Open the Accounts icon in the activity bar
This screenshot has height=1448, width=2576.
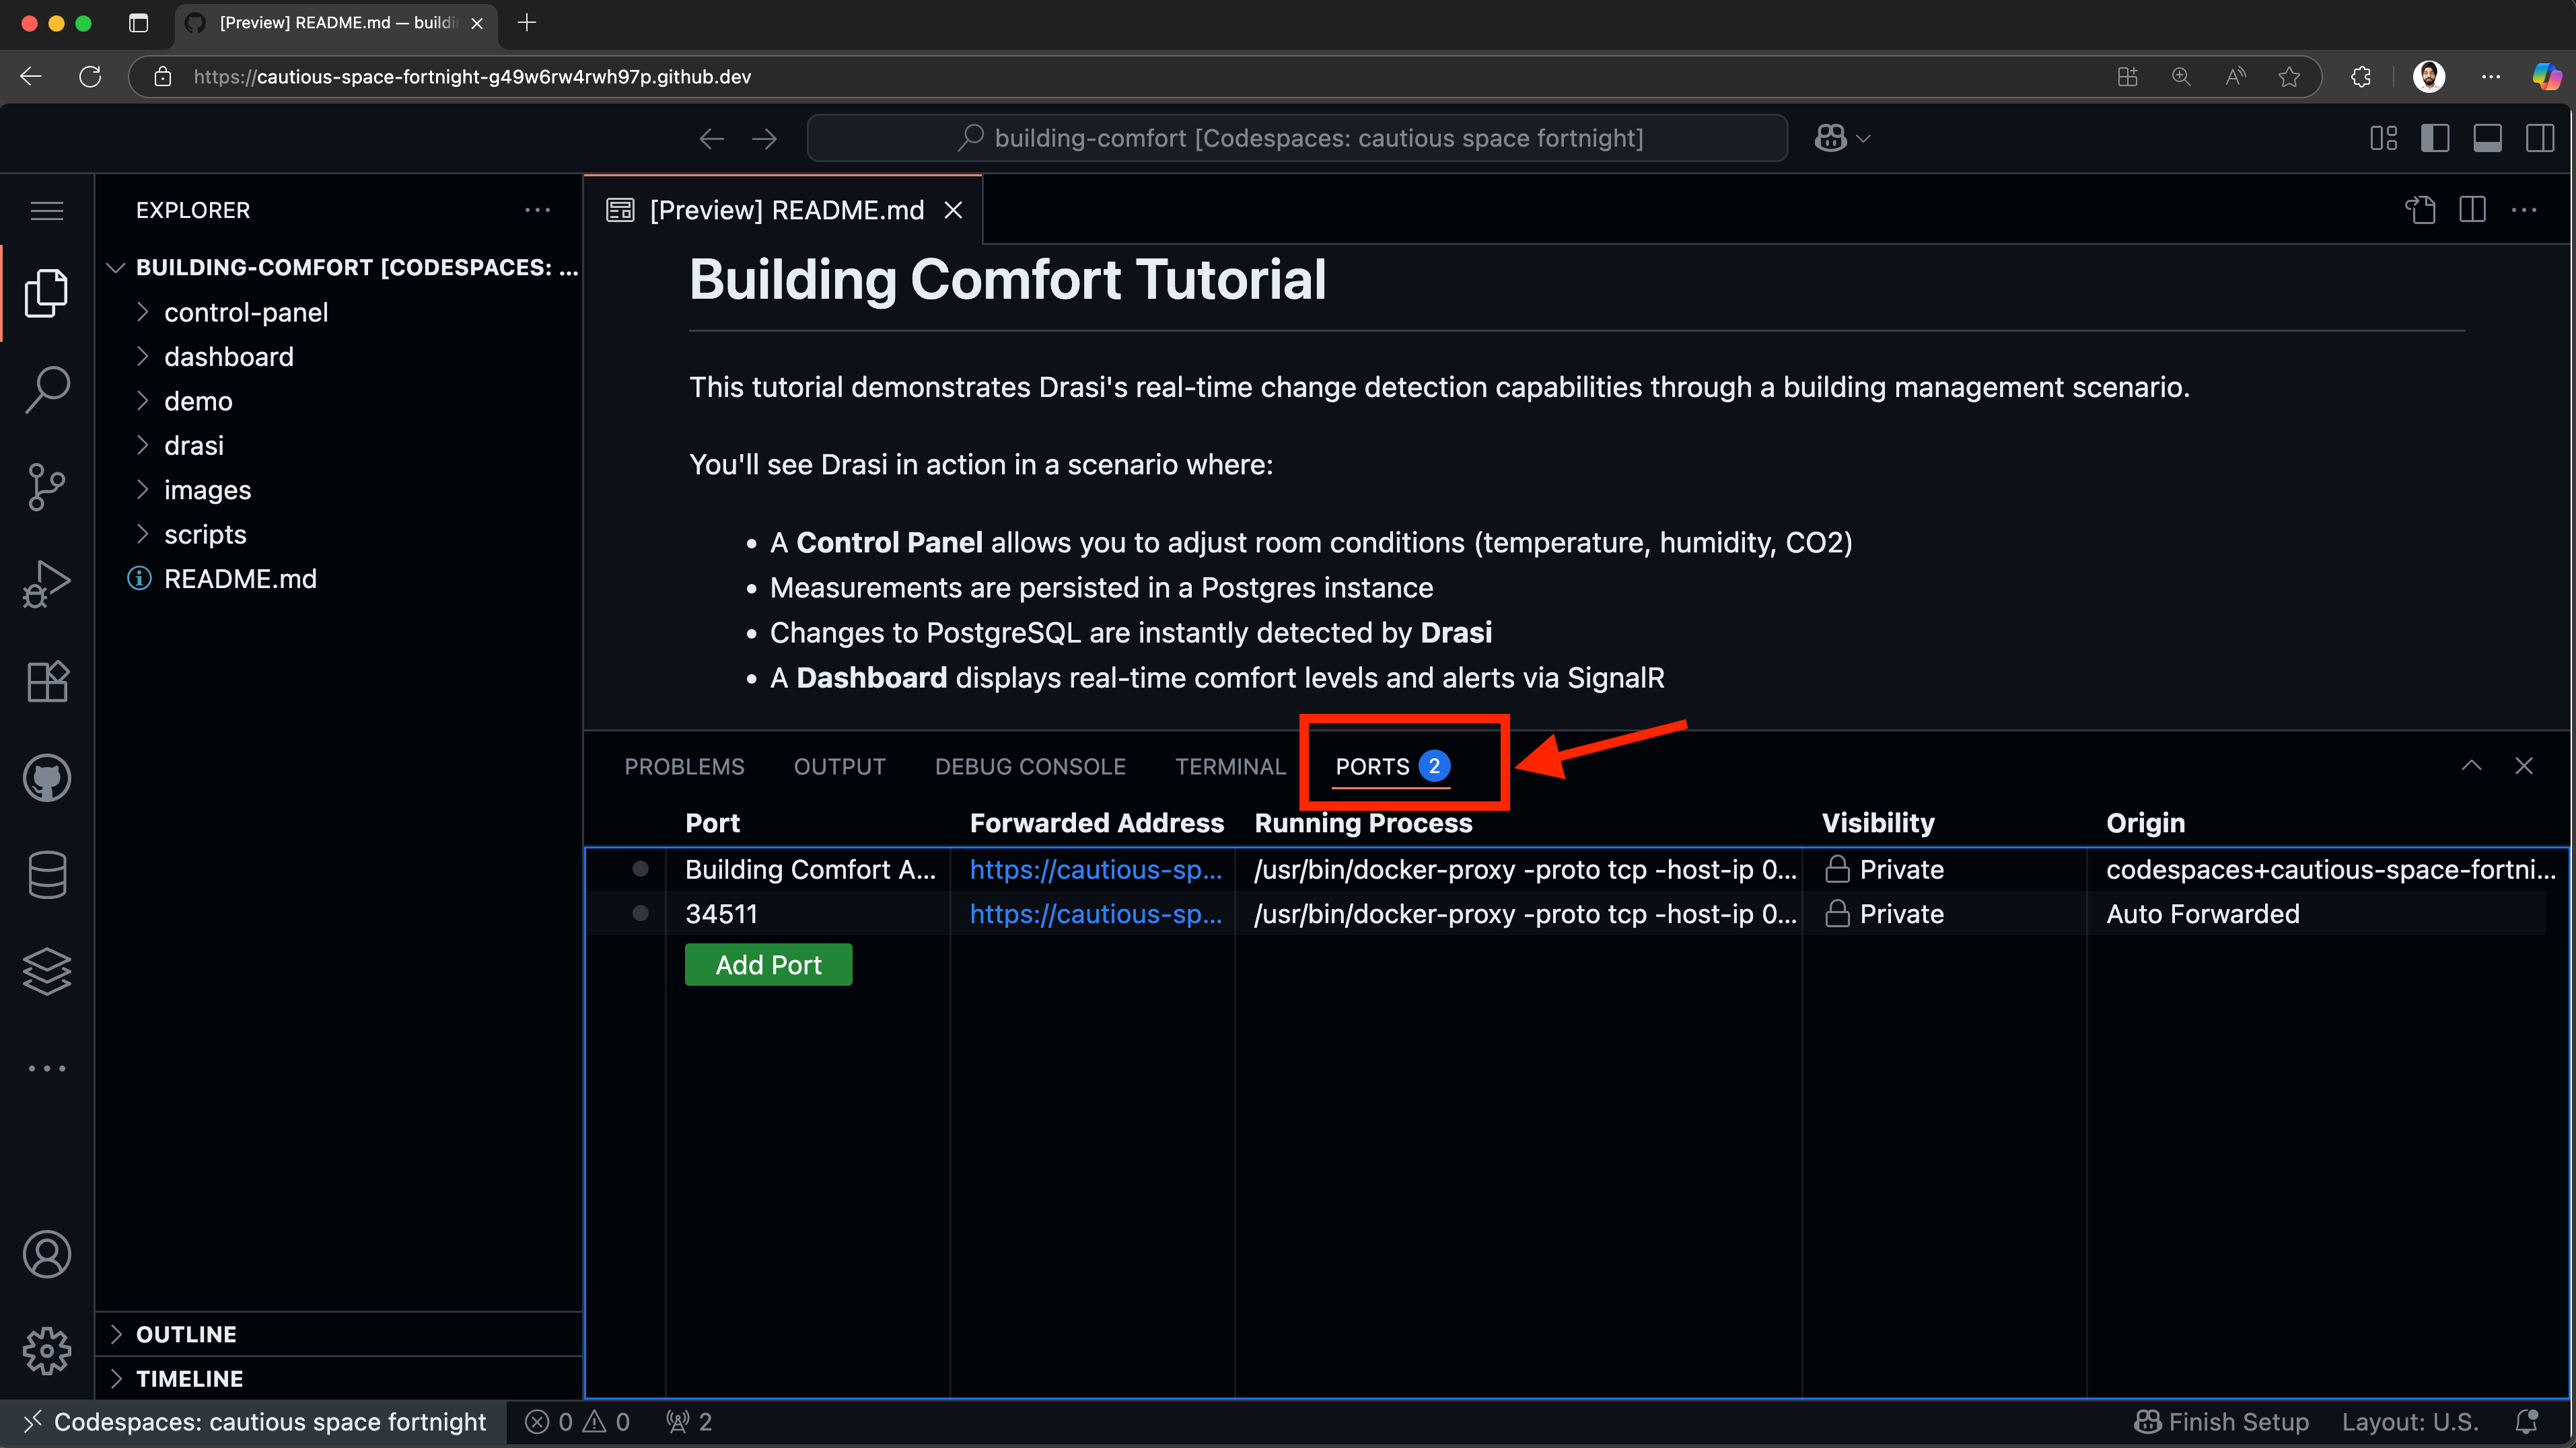[x=47, y=1254]
